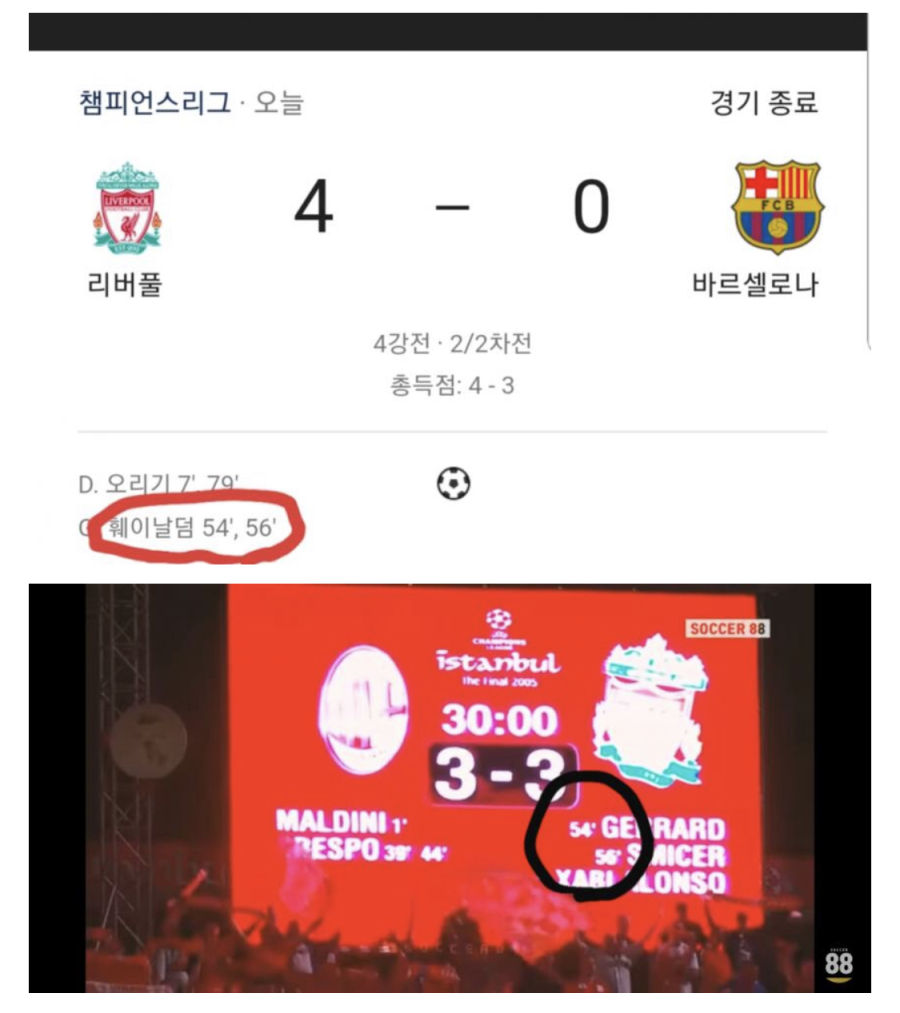Click the dark header bar at top
The width and height of the screenshot is (900, 1013).
[x=448, y=32]
